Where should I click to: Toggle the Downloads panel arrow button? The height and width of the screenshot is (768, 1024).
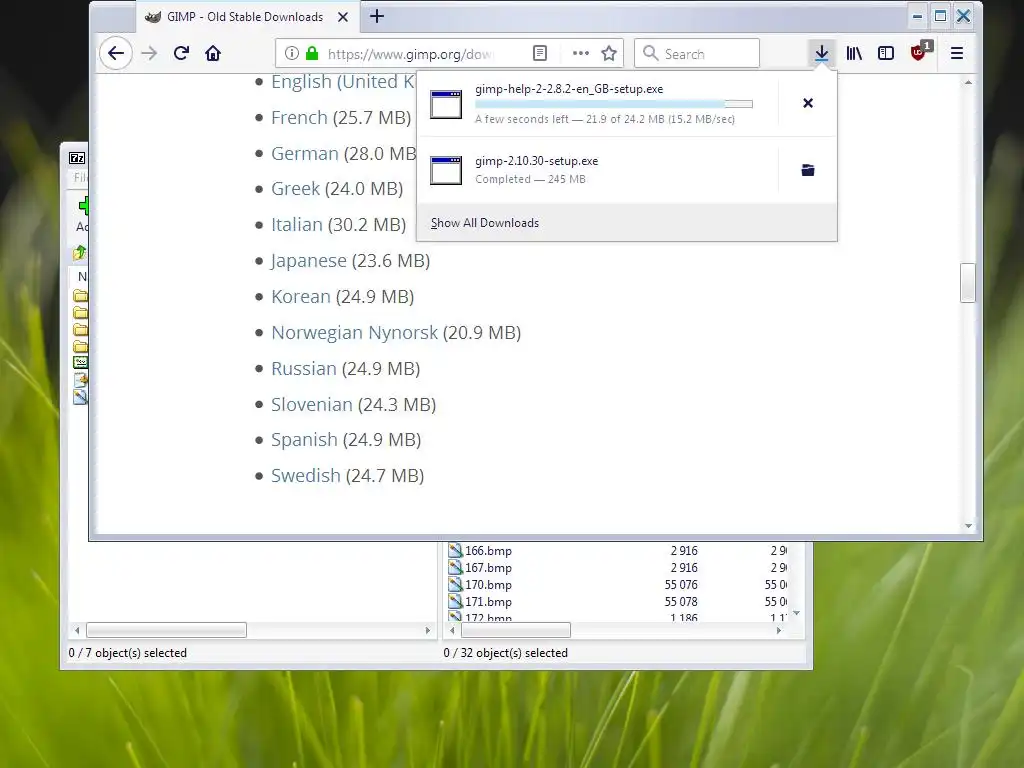click(822, 54)
